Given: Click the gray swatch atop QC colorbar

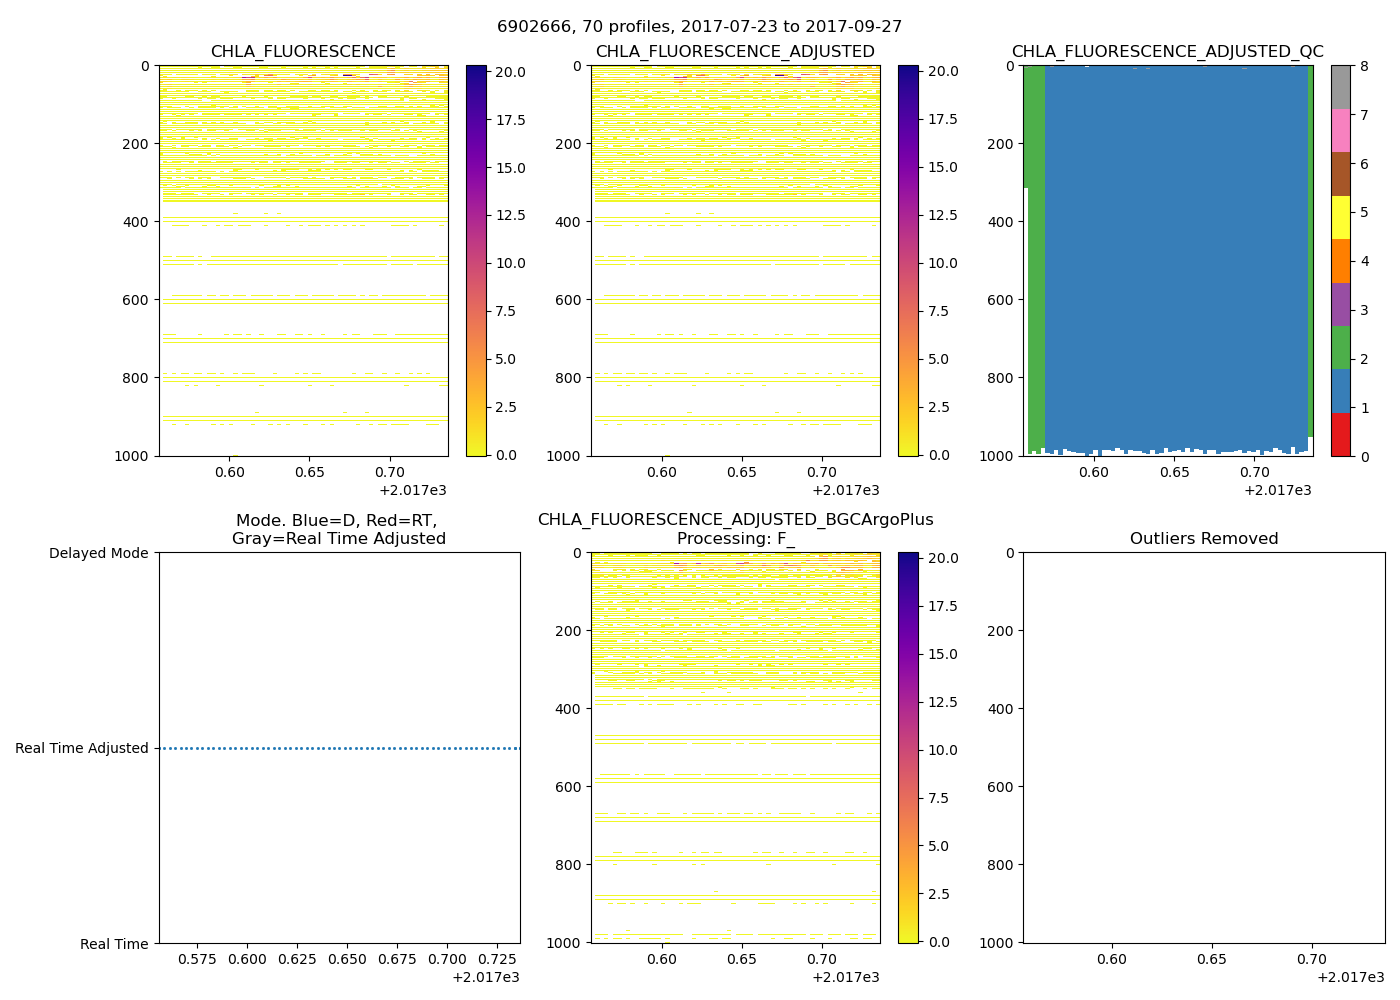Looking at the screenshot, I should coord(1340,87).
